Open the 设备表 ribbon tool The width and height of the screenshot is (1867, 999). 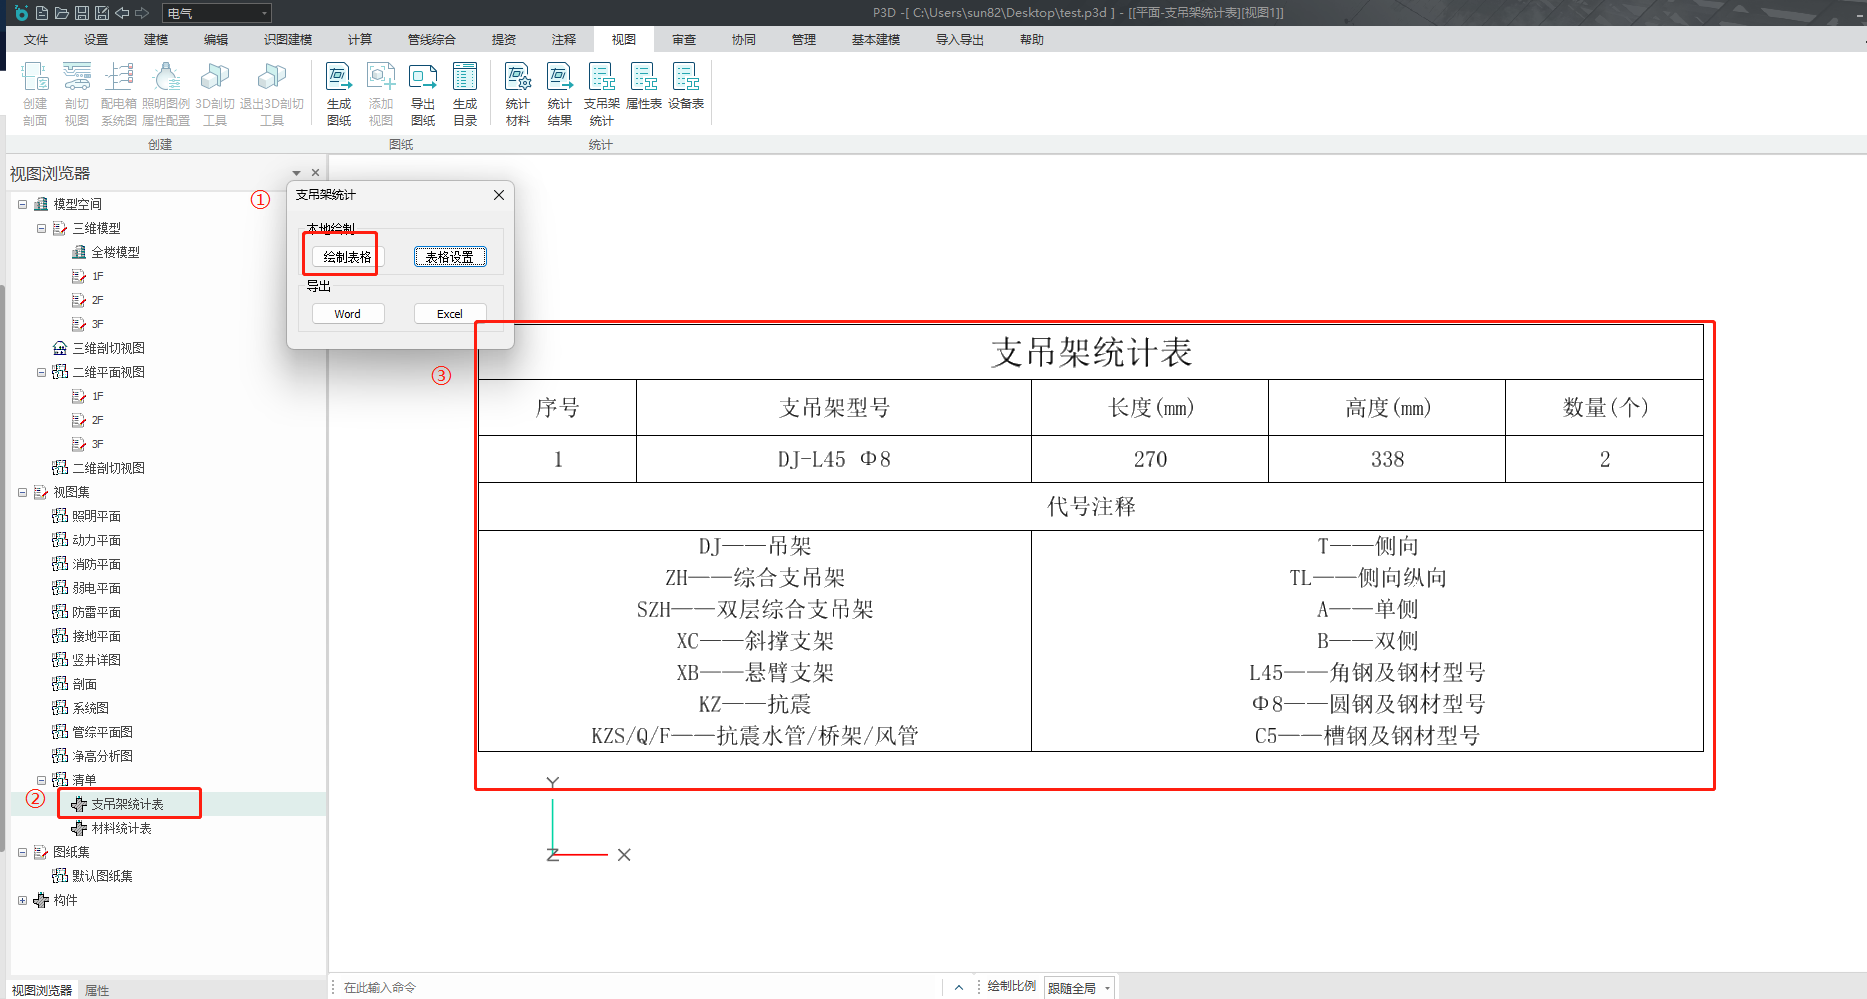tap(685, 87)
